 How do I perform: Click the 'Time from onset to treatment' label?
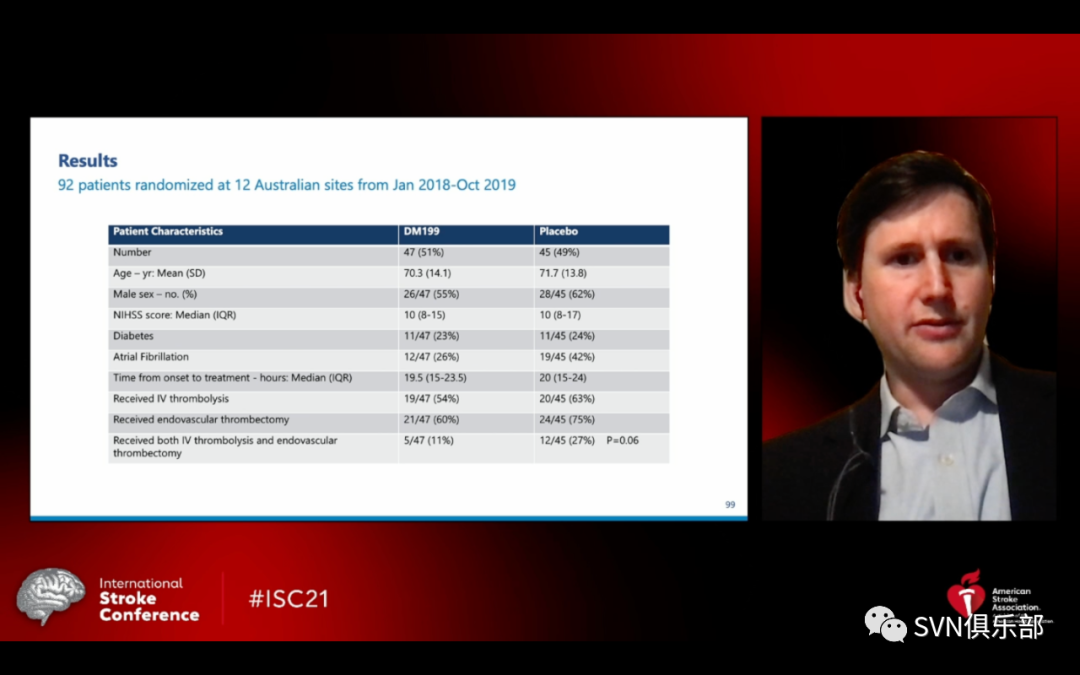tap(232, 377)
